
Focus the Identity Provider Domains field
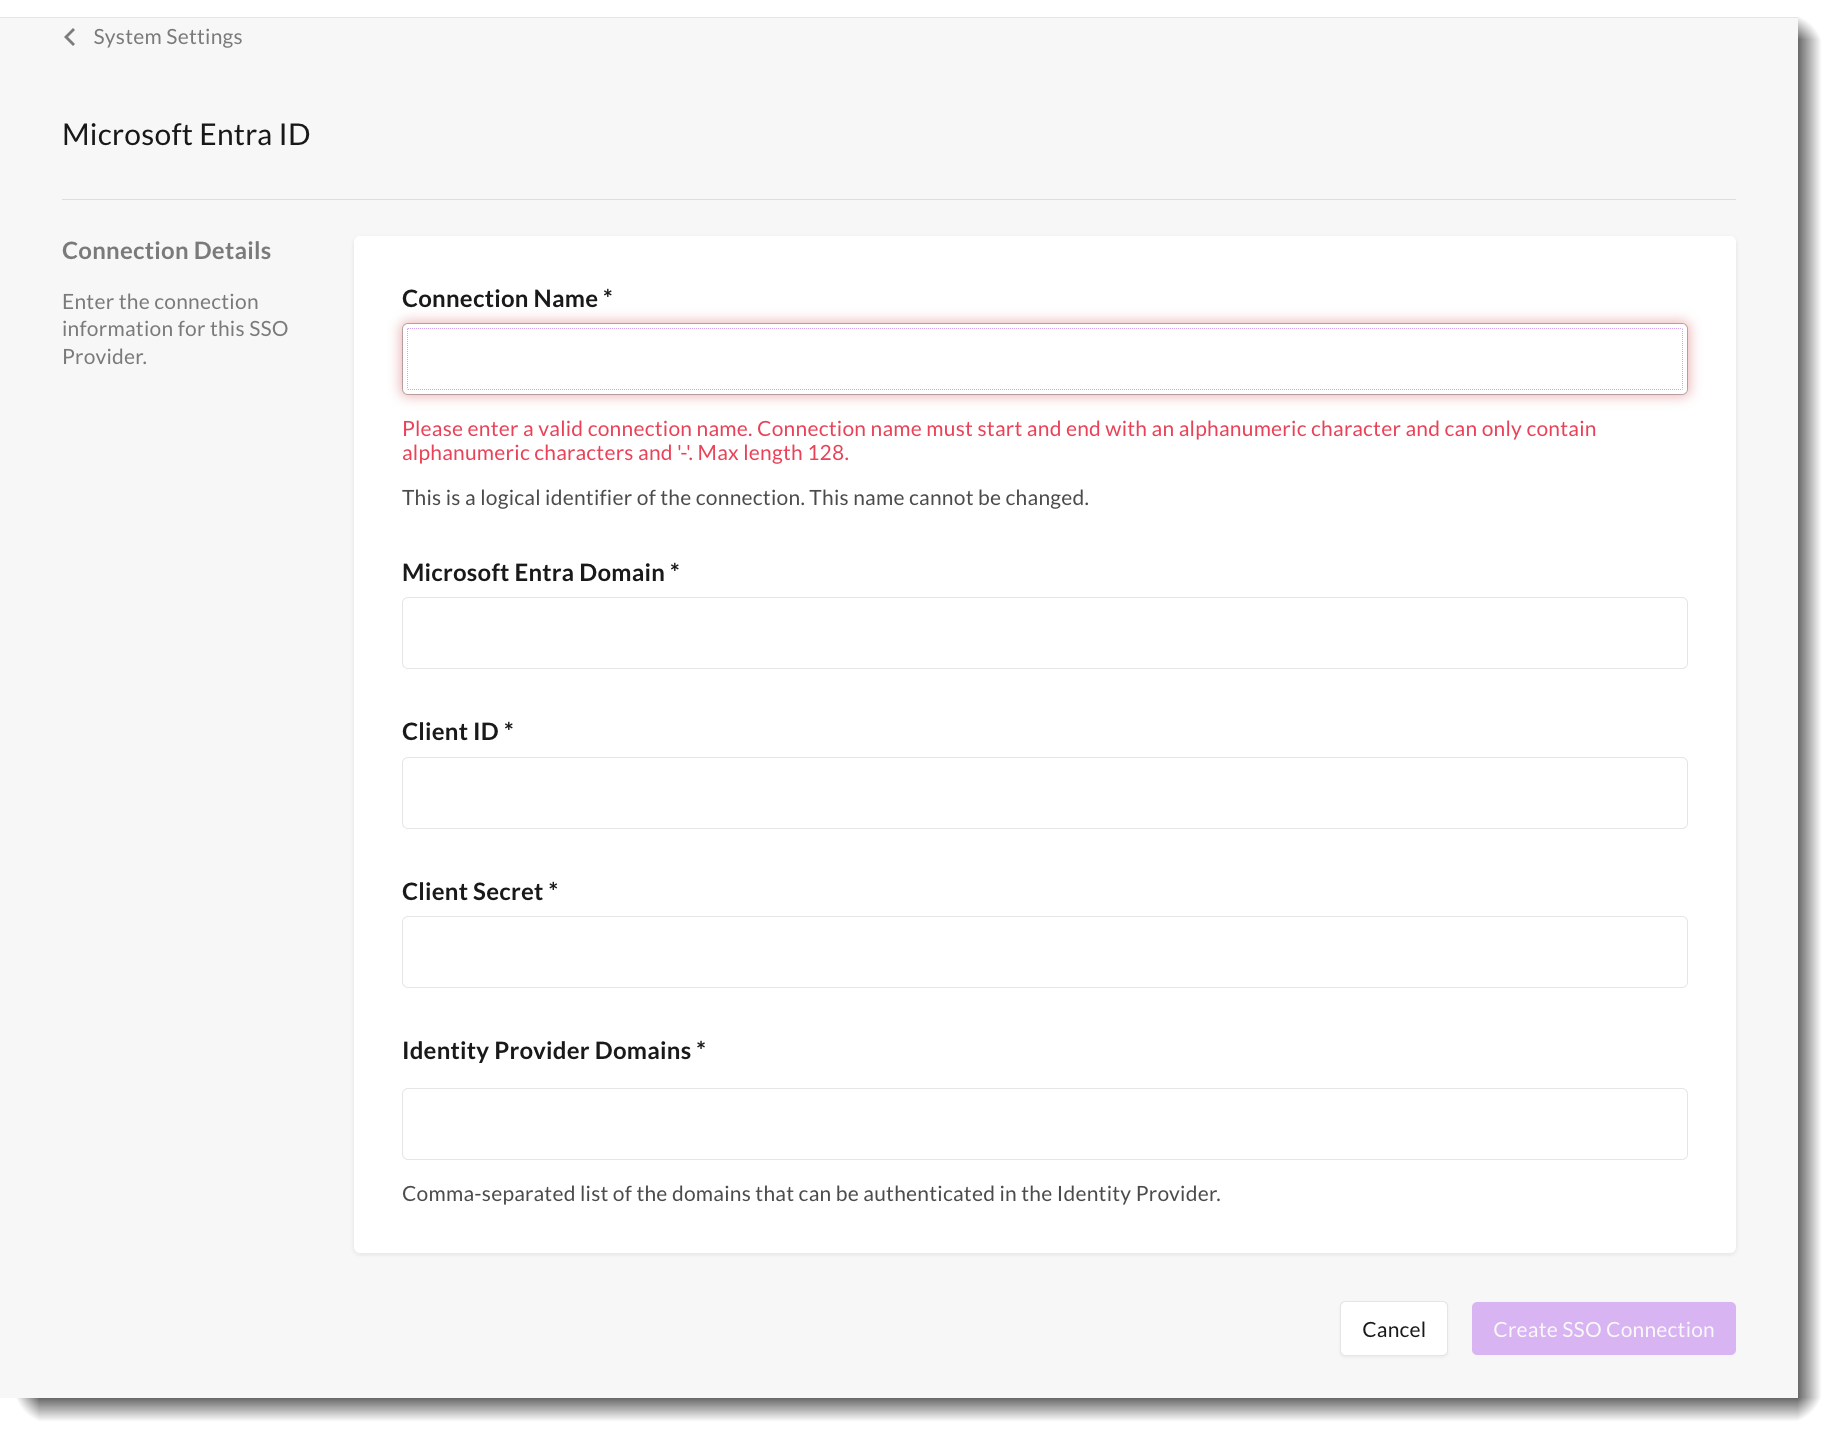[x=1044, y=1124]
